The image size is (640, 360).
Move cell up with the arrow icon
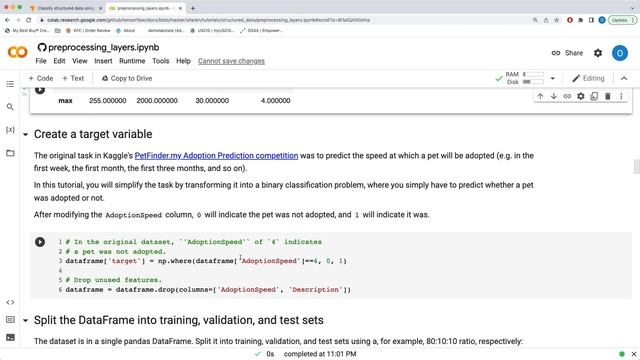pyautogui.click(x=540, y=96)
